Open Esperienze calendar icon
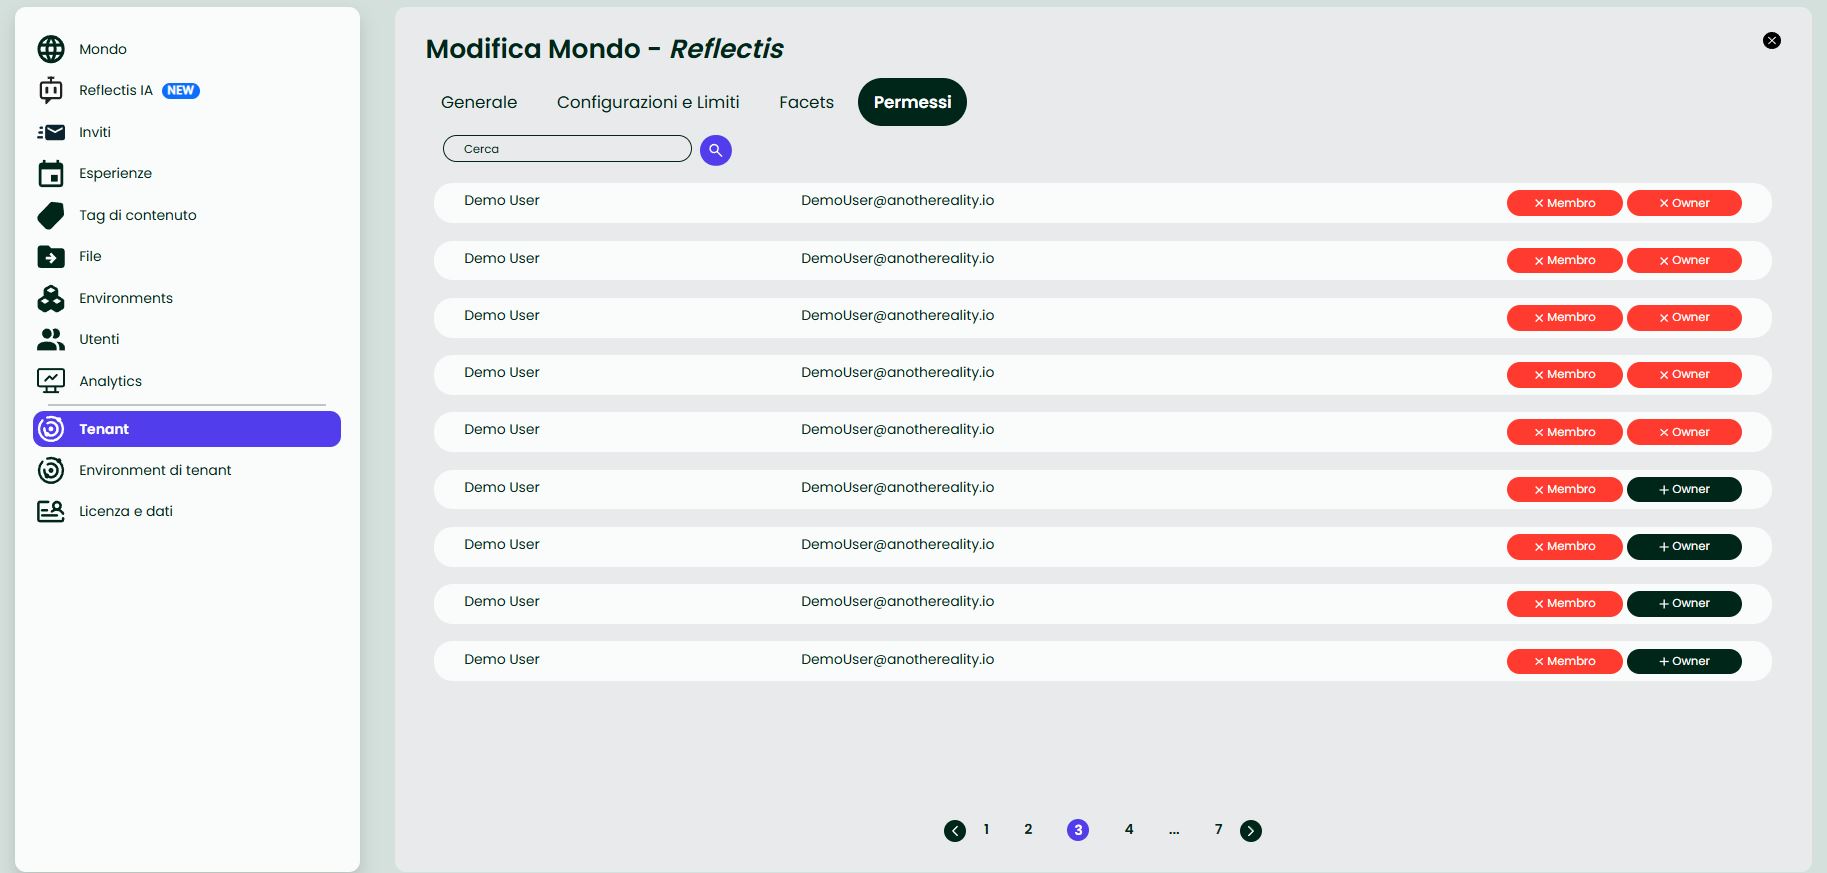The height and width of the screenshot is (873, 1827). pyautogui.click(x=51, y=174)
